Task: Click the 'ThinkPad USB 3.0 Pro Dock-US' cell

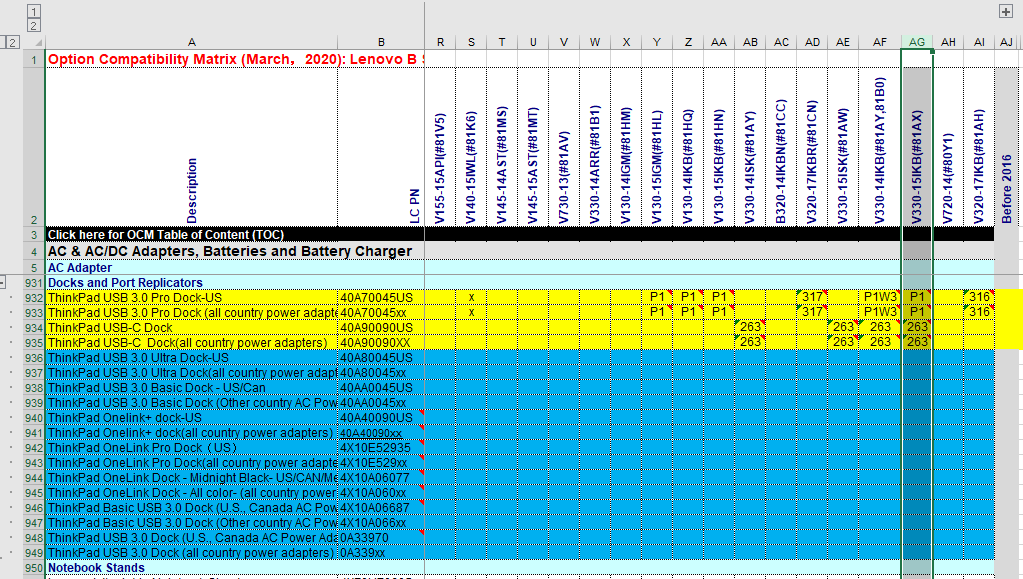Action: point(191,298)
